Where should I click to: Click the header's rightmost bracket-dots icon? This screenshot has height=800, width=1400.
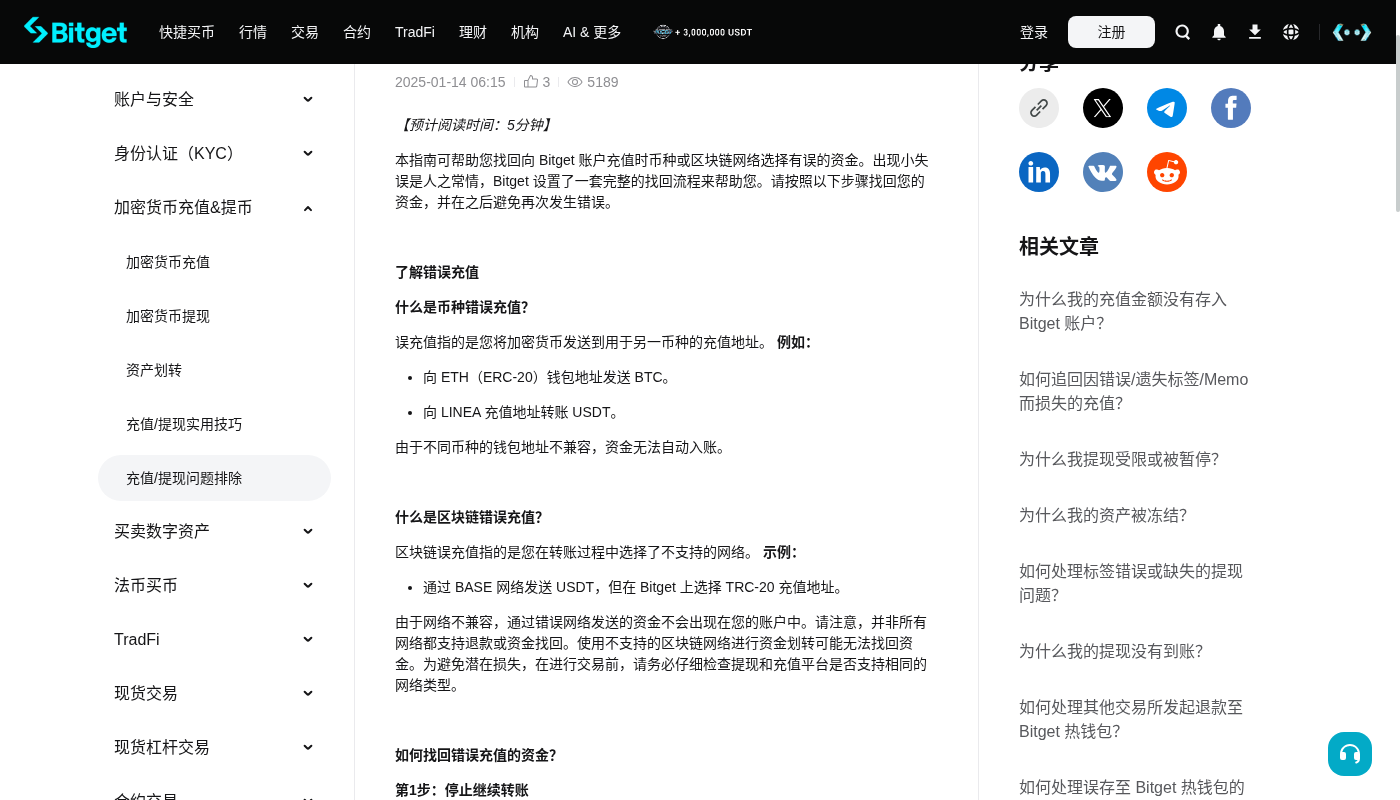coord(1352,32)
